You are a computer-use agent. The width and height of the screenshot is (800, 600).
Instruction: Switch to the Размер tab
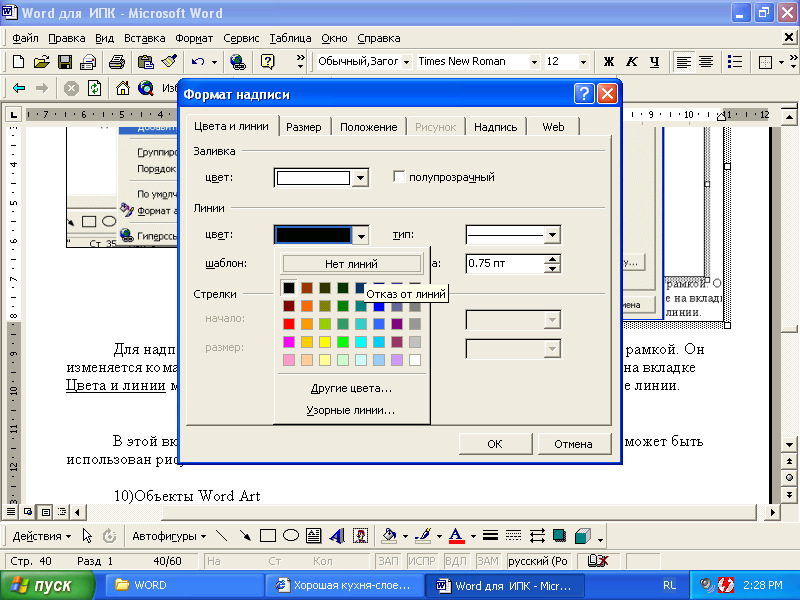[x=304, y=127]
